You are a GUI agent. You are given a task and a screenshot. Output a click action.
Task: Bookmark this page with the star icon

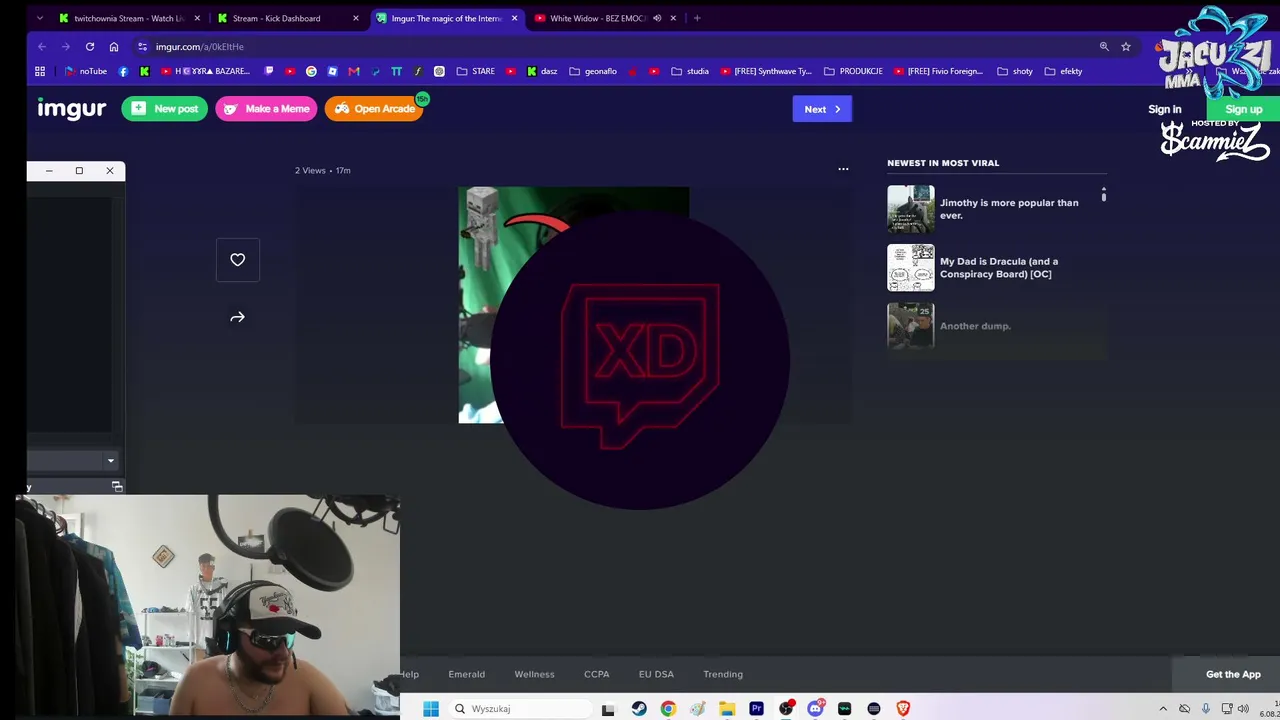[1126, 47]
